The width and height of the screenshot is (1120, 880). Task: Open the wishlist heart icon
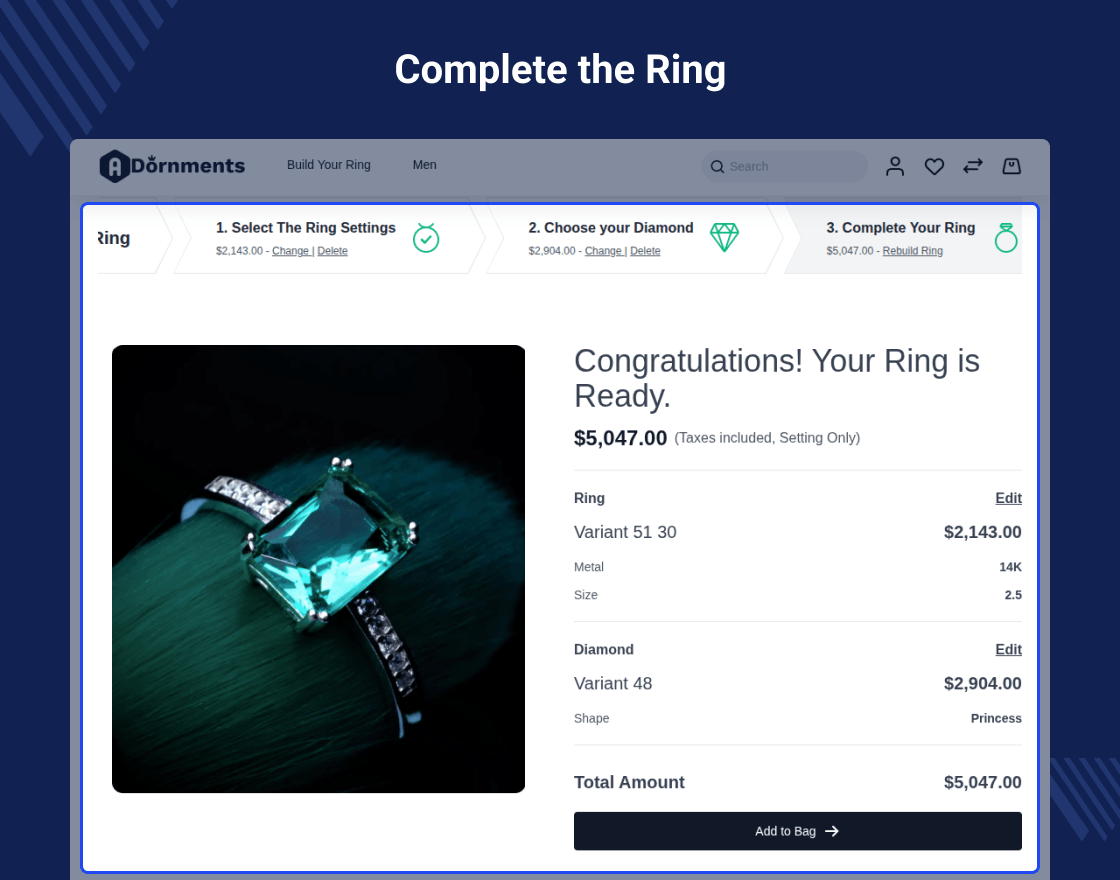(934, 166)
